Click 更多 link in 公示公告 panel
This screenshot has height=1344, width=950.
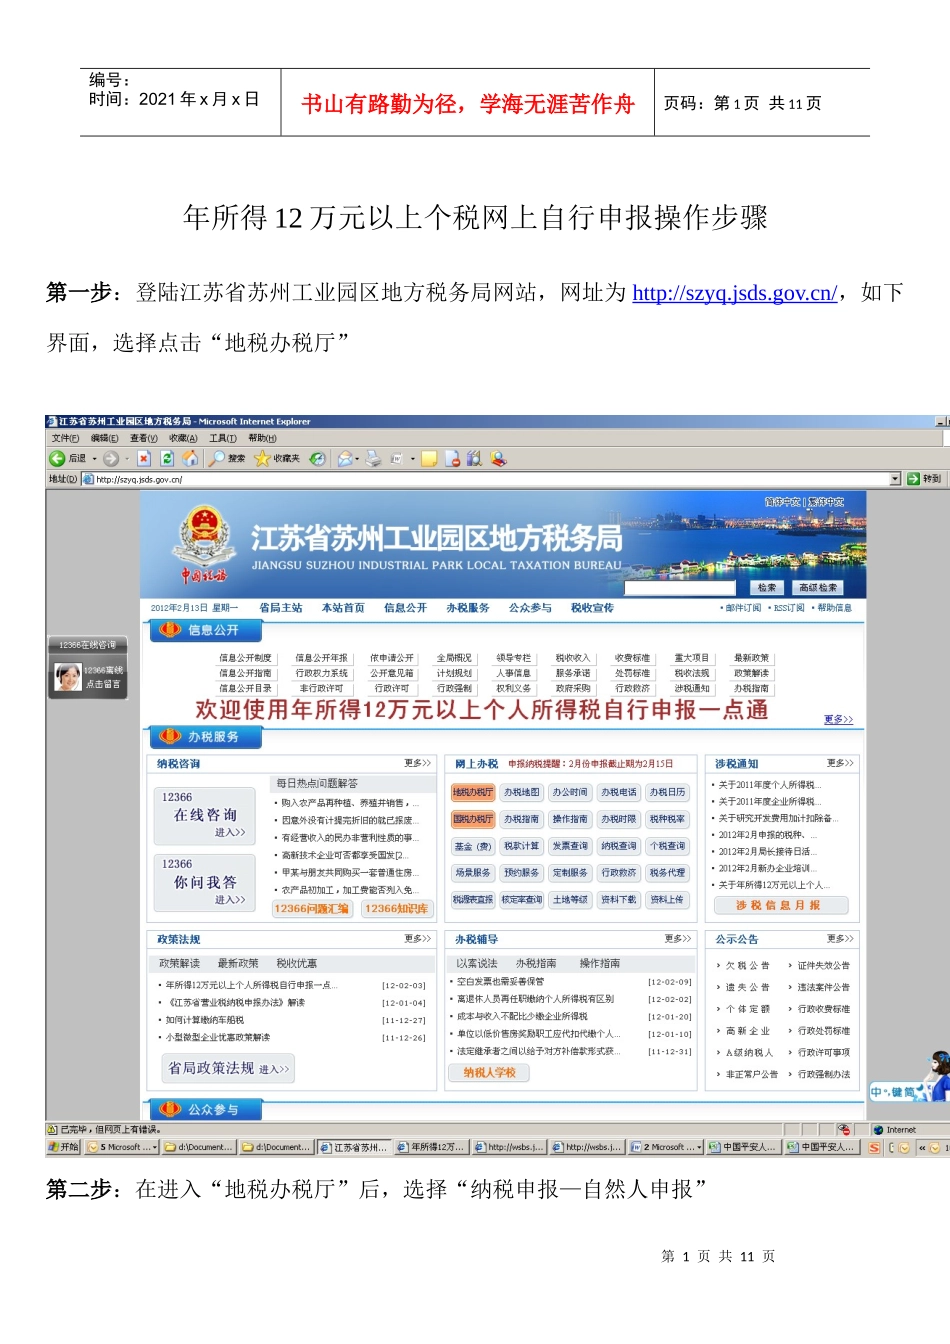tap(840, 939)
